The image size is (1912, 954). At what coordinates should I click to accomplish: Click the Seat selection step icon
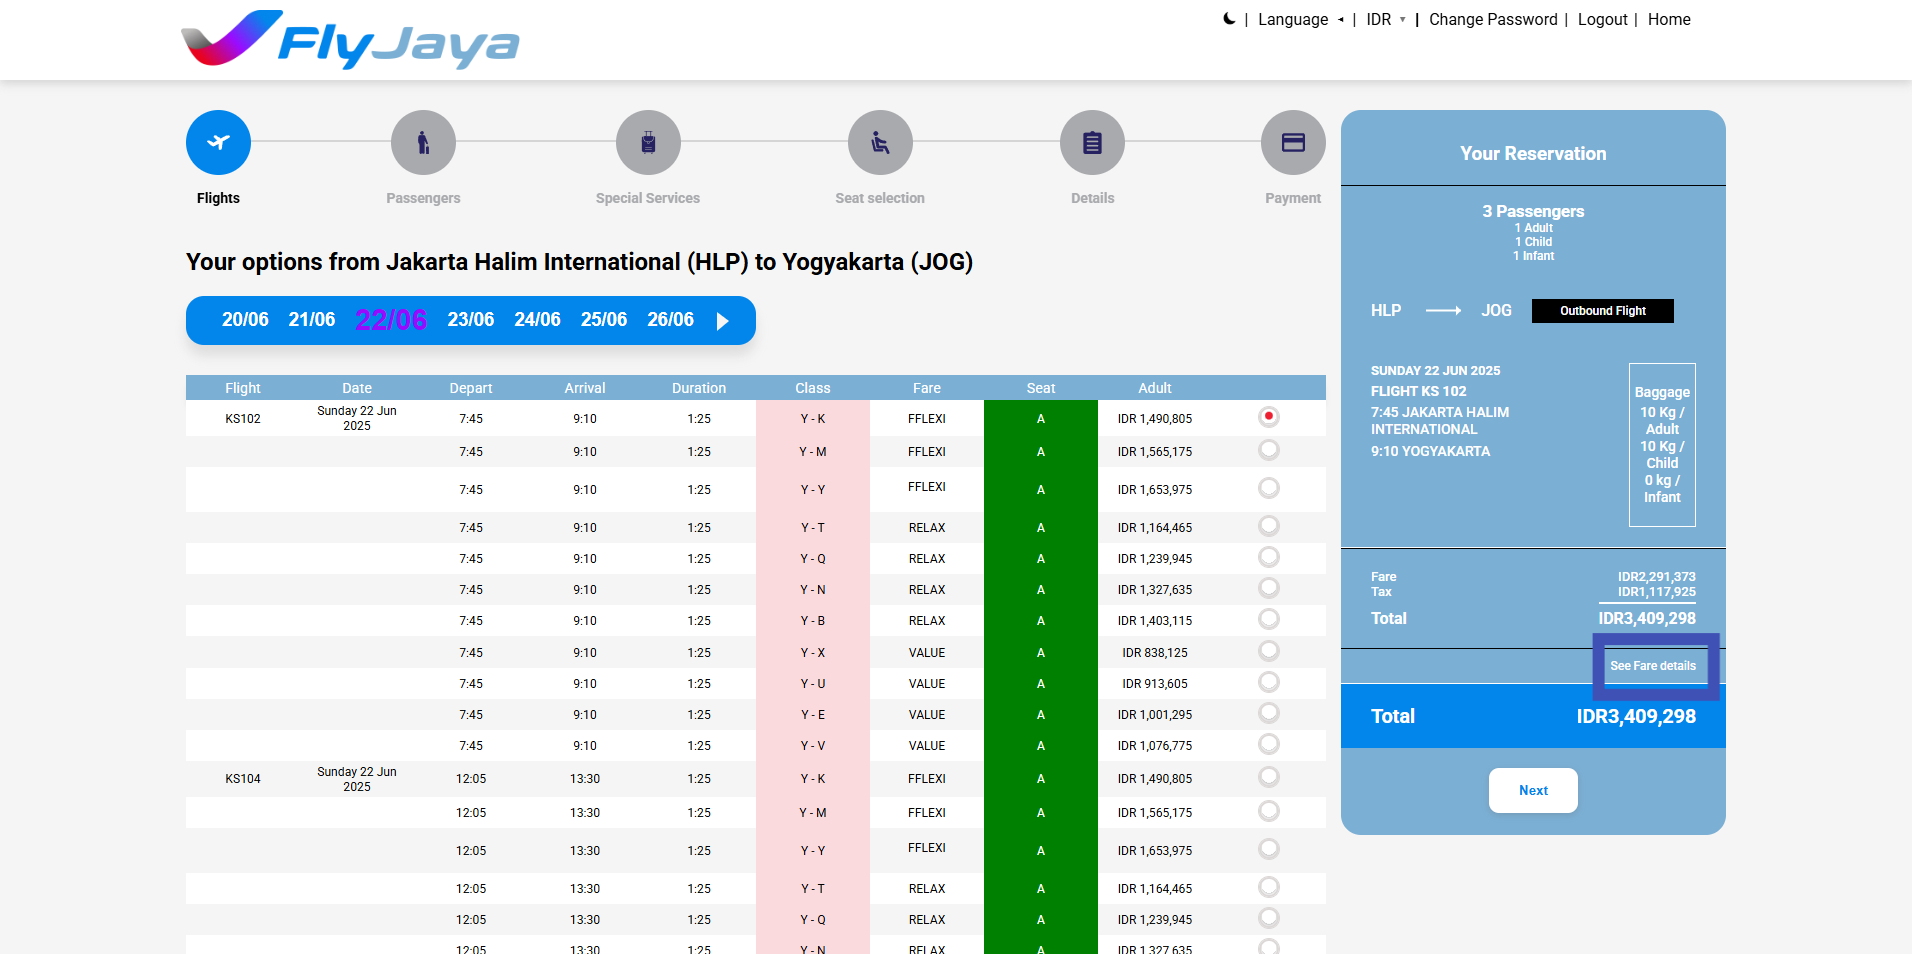pos(880,143)
